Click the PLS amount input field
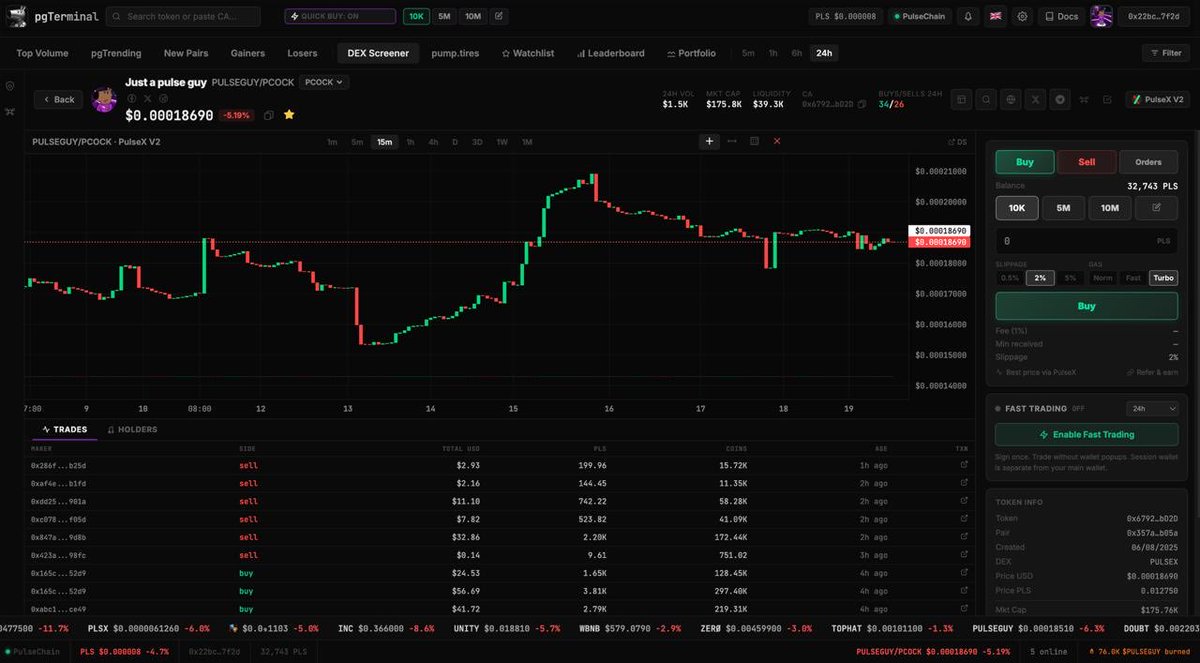This screenshot has height=663, width=1200. tap(1086, 241)
